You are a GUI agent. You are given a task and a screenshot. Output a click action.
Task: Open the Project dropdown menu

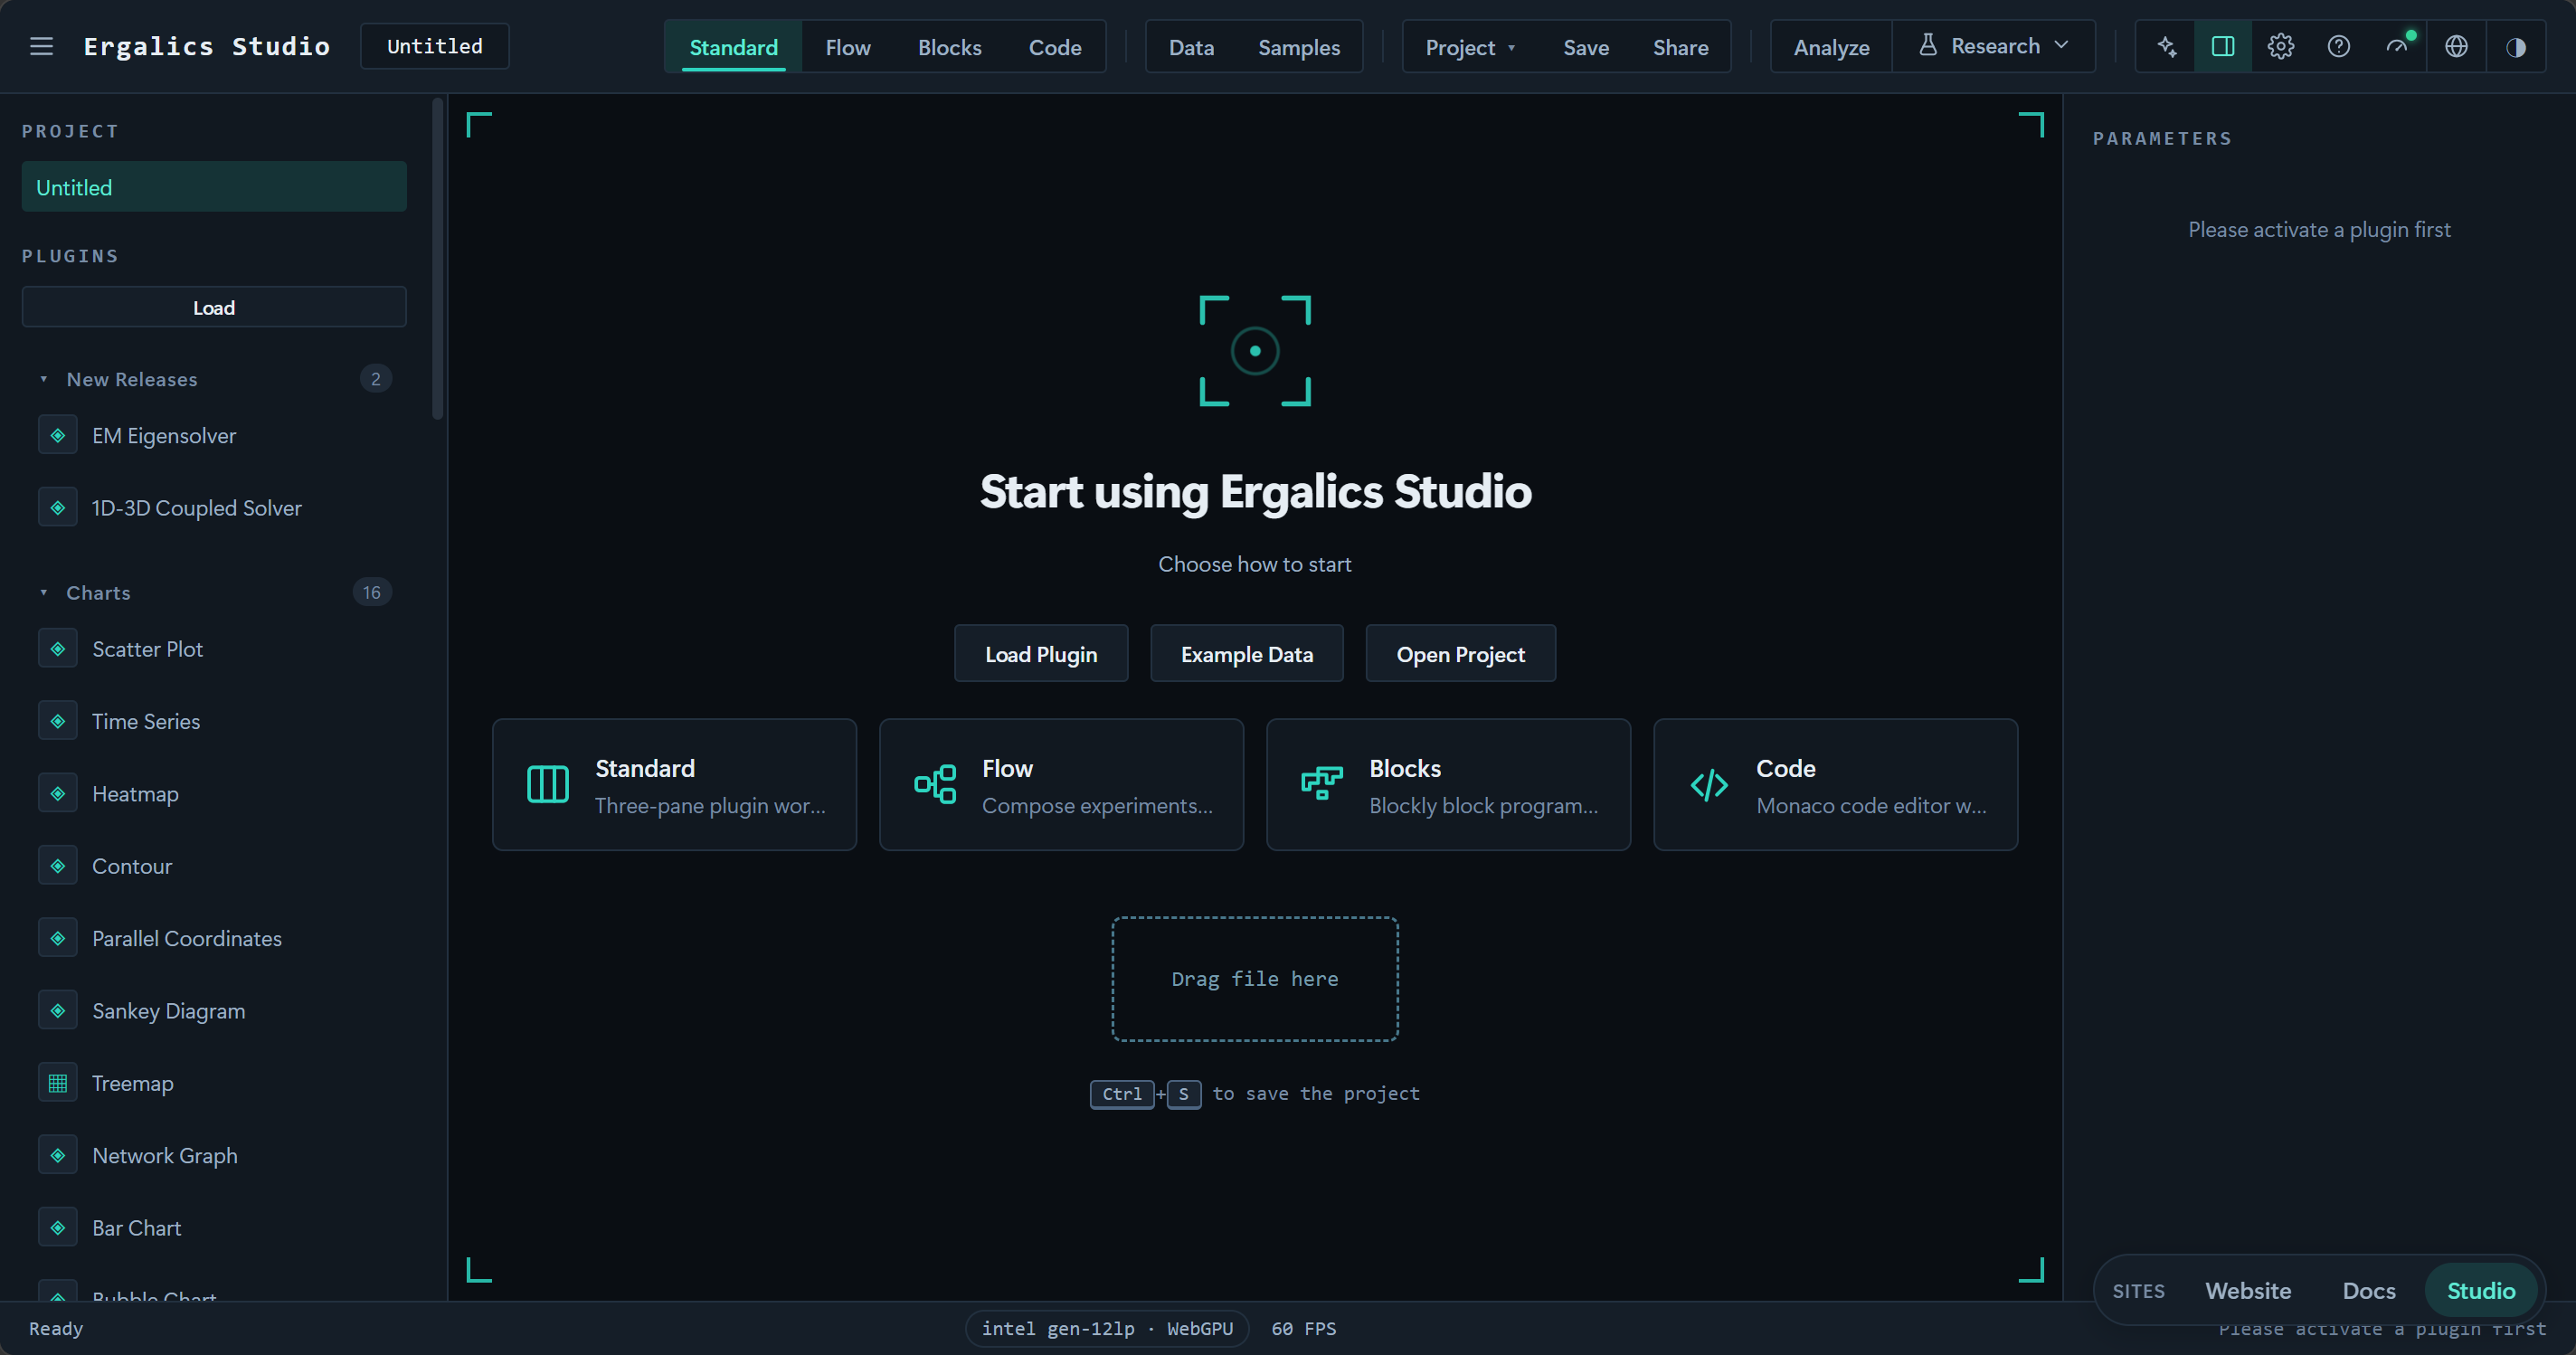click(1470, 47)
